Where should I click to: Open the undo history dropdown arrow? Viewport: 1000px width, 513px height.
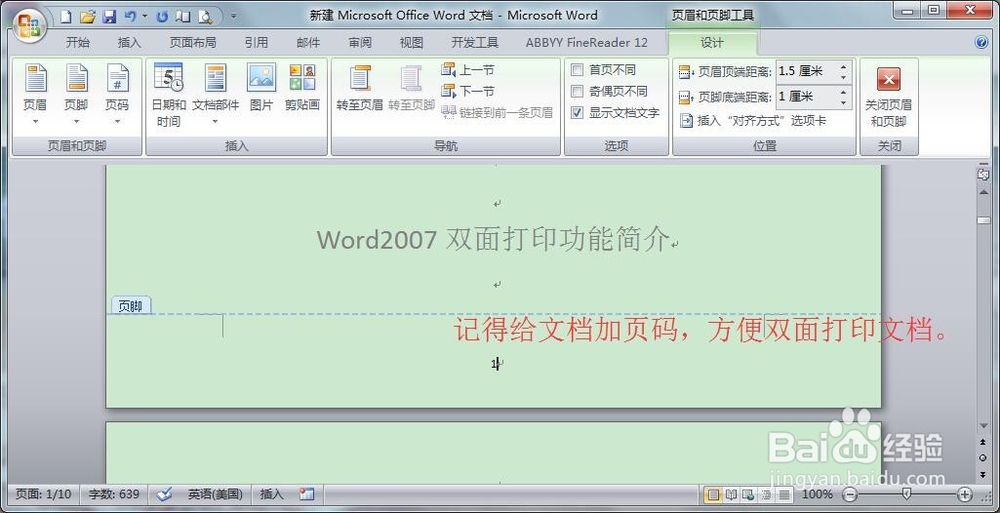[145, 16]
